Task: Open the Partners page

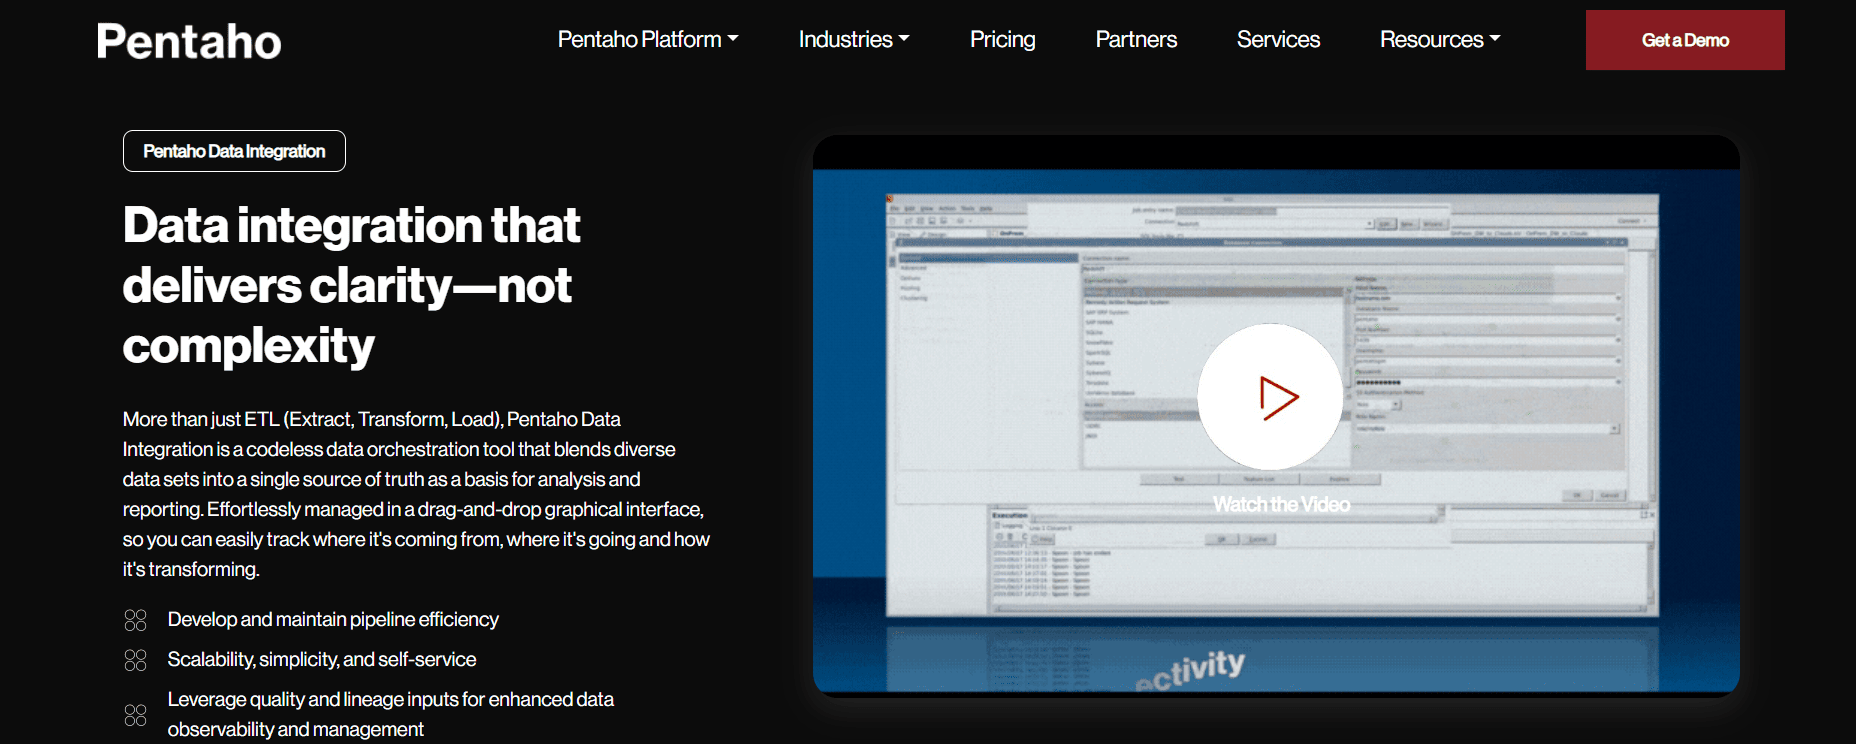Action: [x=1136, y=39]
